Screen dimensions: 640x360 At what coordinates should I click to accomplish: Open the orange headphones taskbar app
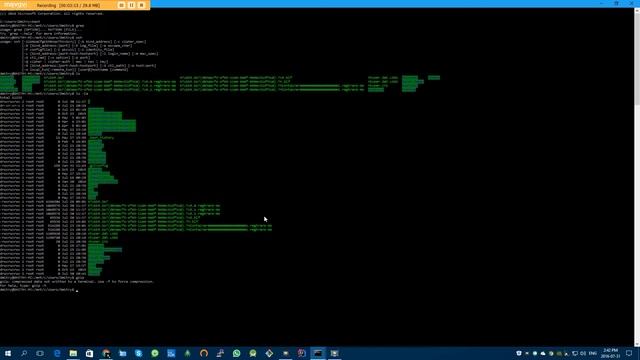click(204, 353)
